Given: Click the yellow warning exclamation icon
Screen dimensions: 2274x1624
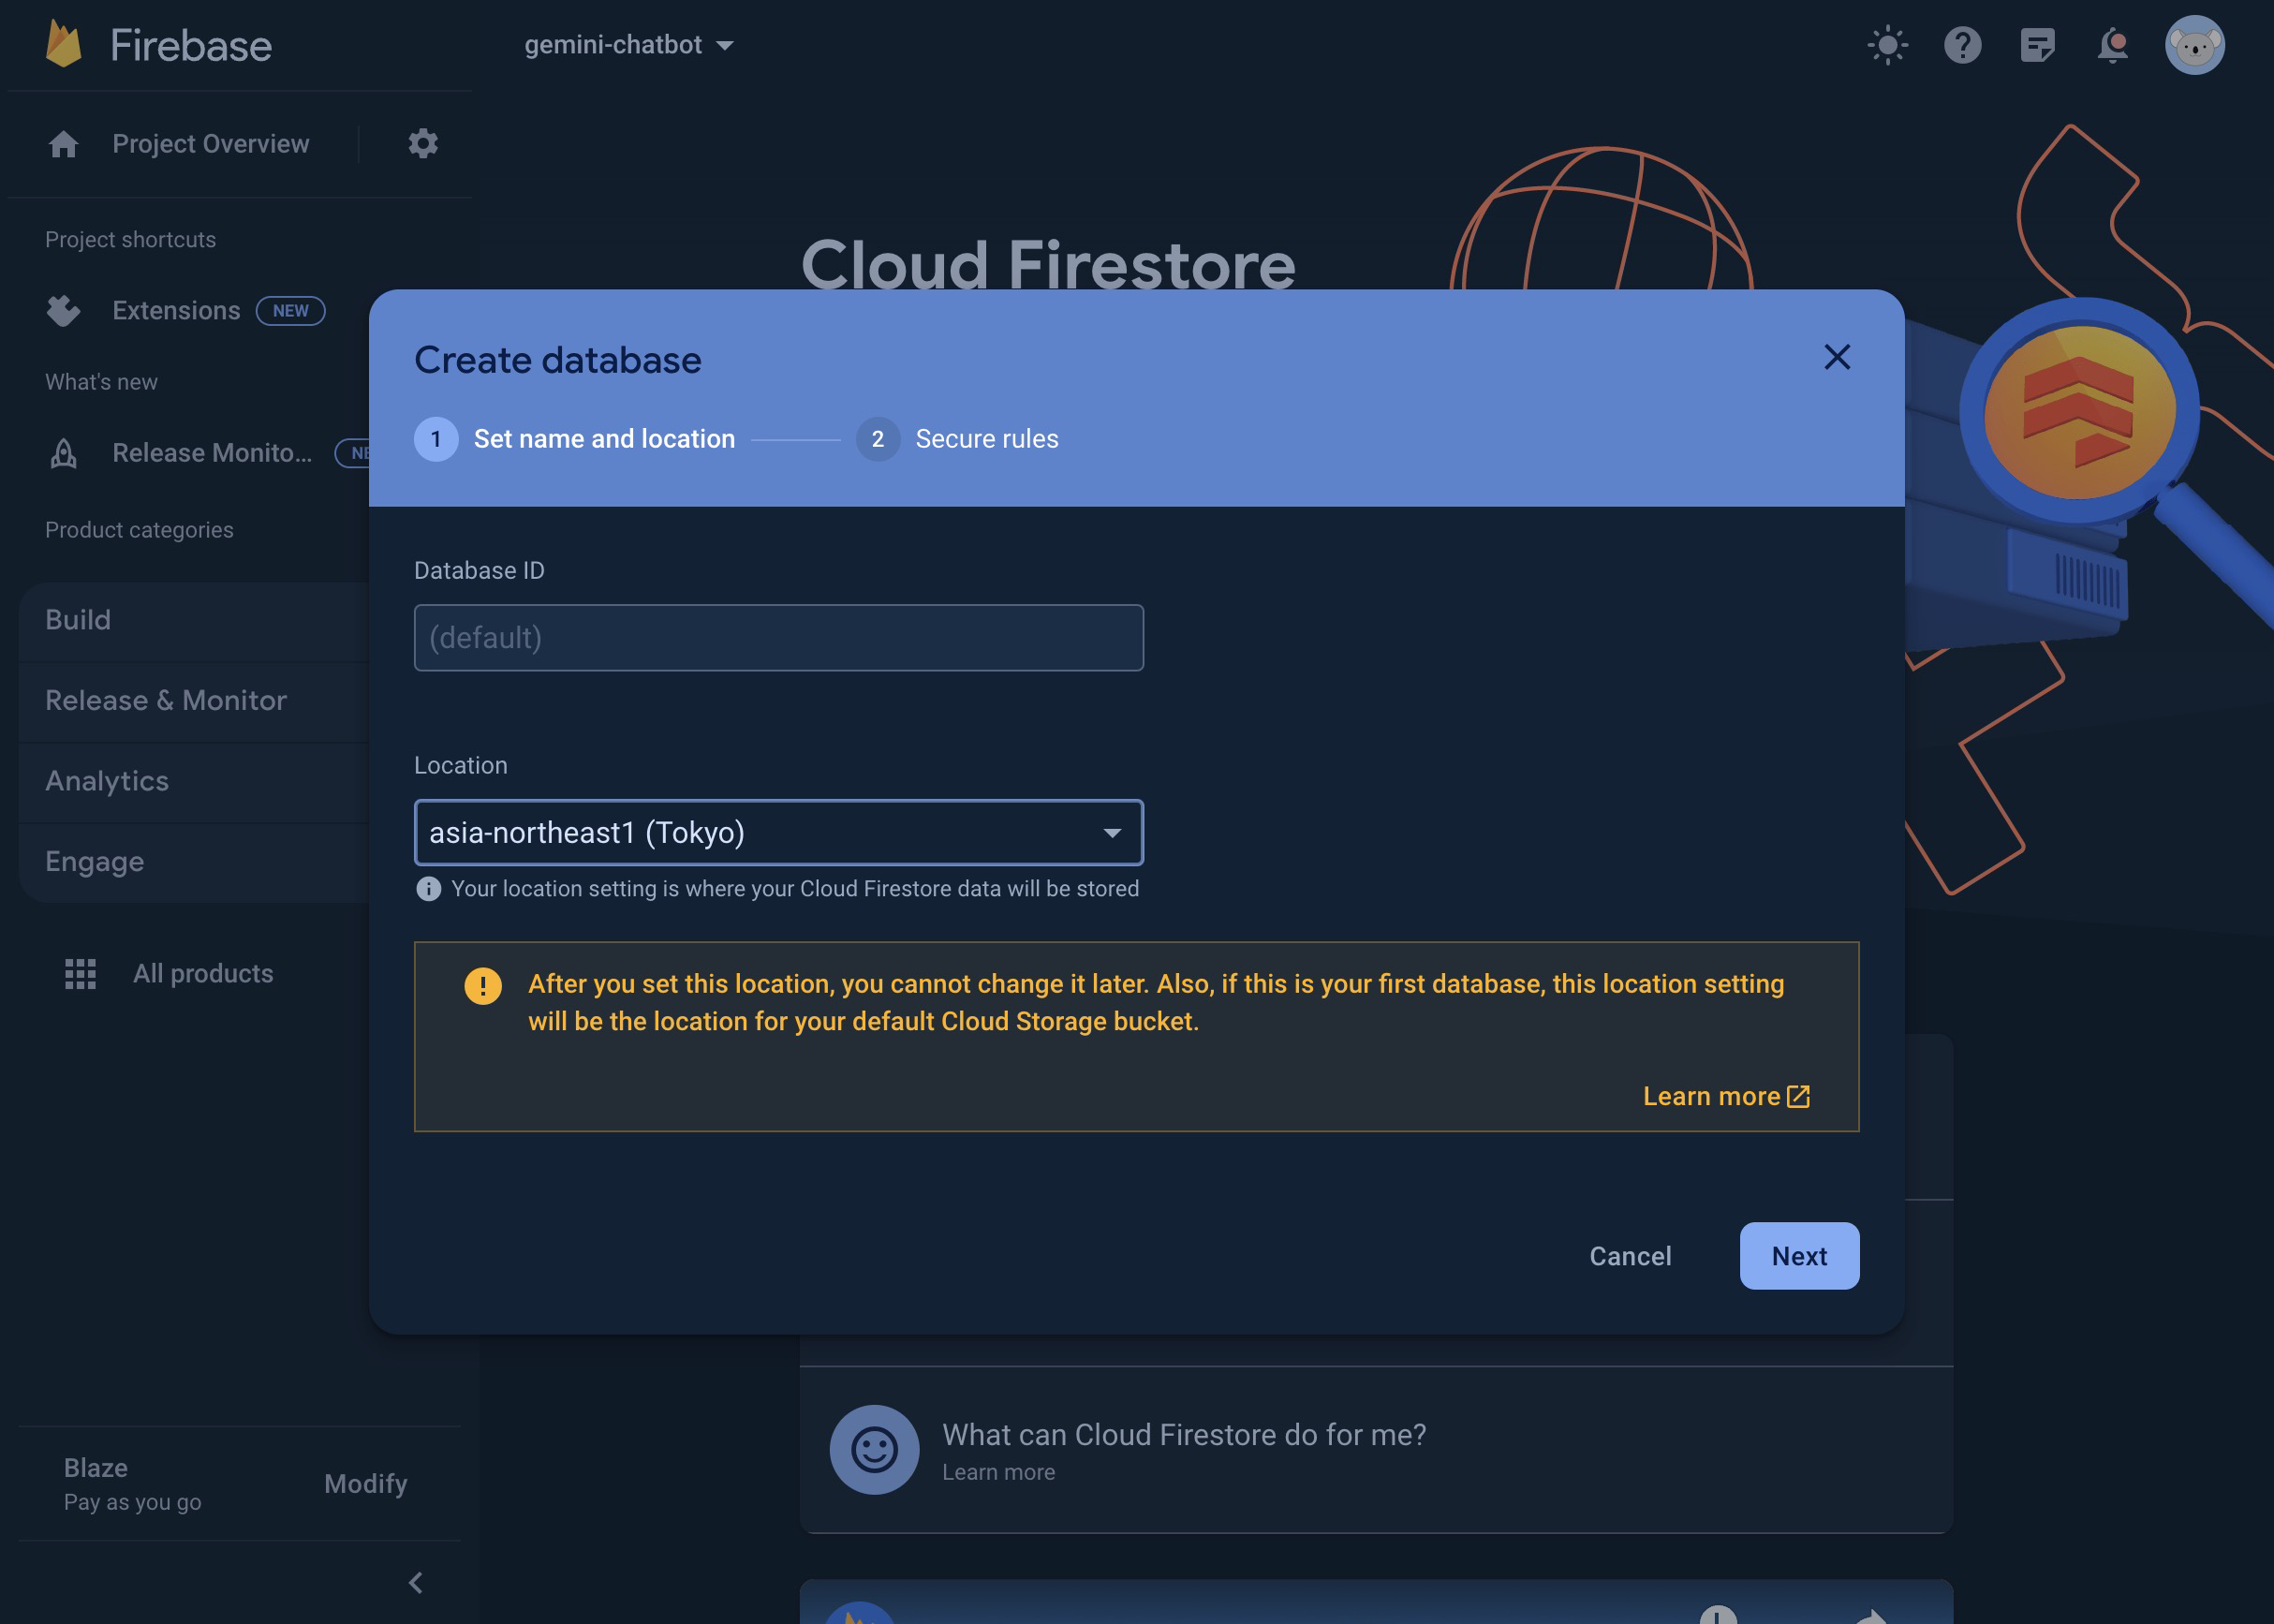Looking at the screenshot, I should (482, 986).
